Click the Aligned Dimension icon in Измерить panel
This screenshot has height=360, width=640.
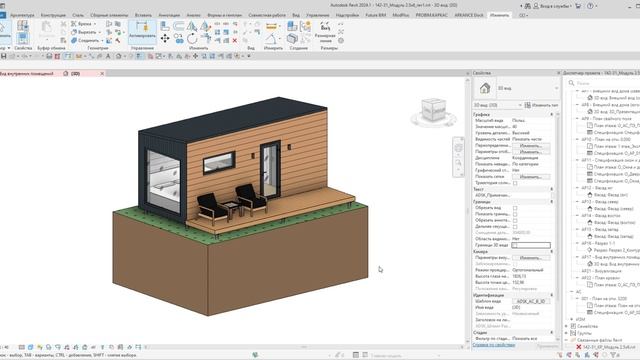pos(271,39)
